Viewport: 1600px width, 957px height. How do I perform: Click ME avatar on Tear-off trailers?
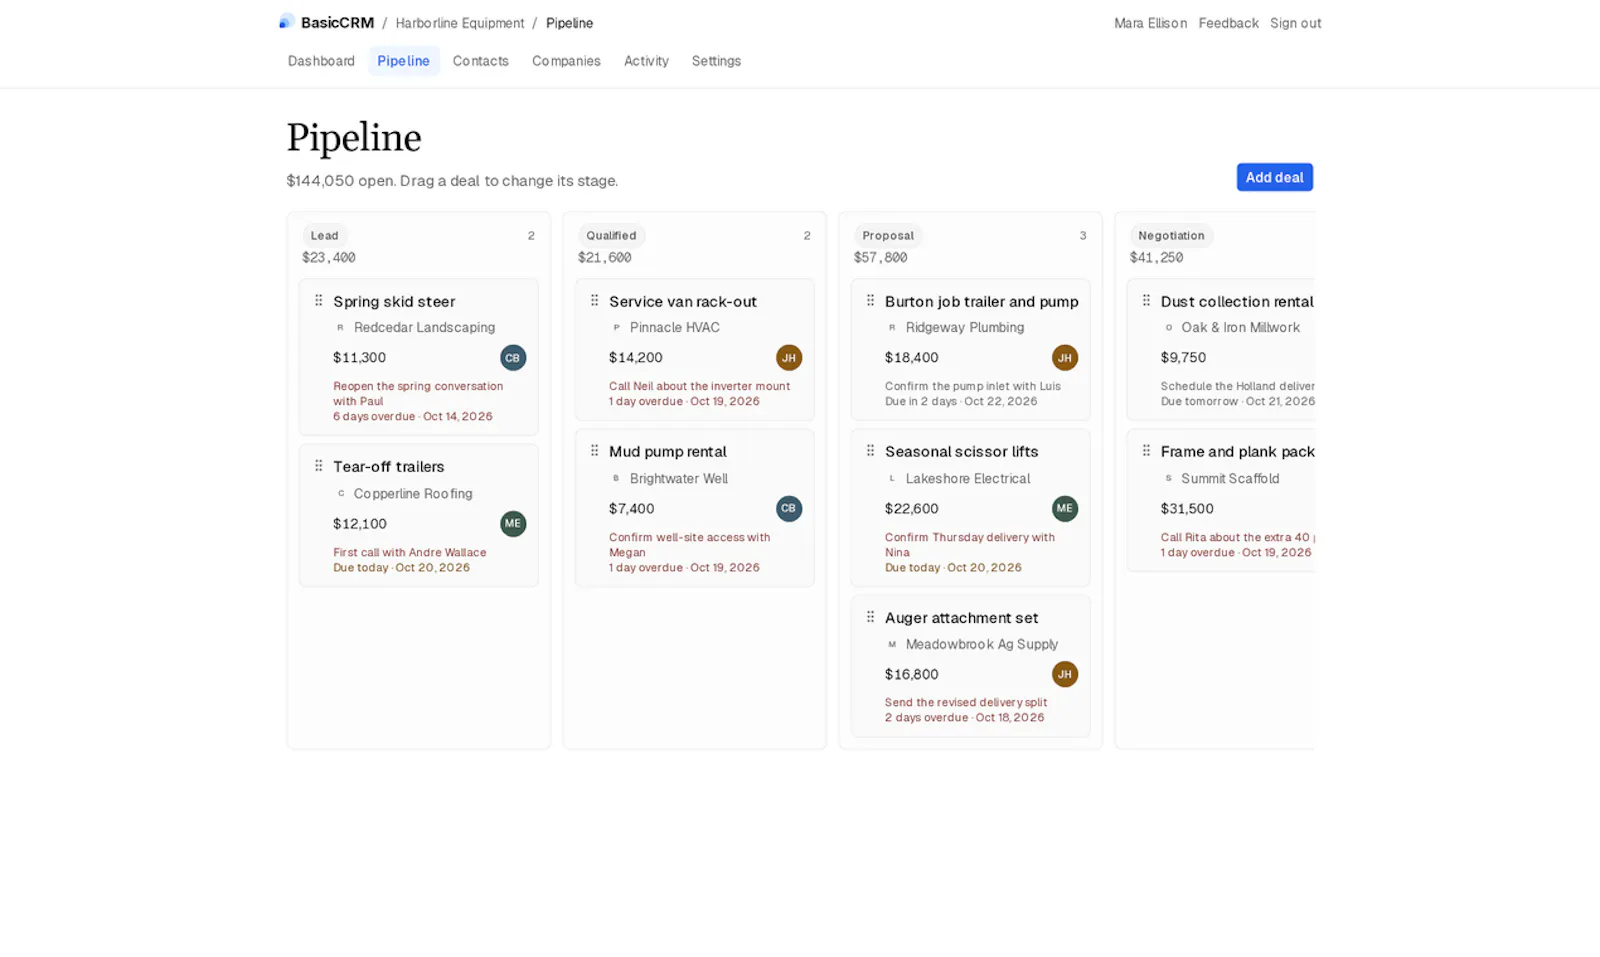[513, 523]
